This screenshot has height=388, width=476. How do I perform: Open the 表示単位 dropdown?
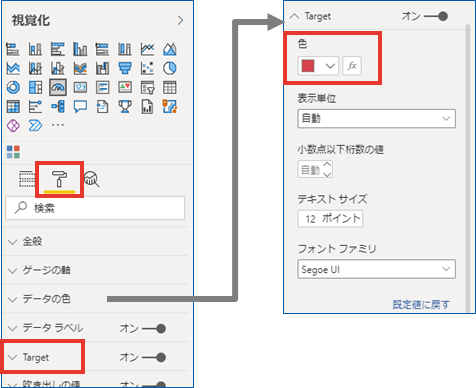(x=376, y=118)
